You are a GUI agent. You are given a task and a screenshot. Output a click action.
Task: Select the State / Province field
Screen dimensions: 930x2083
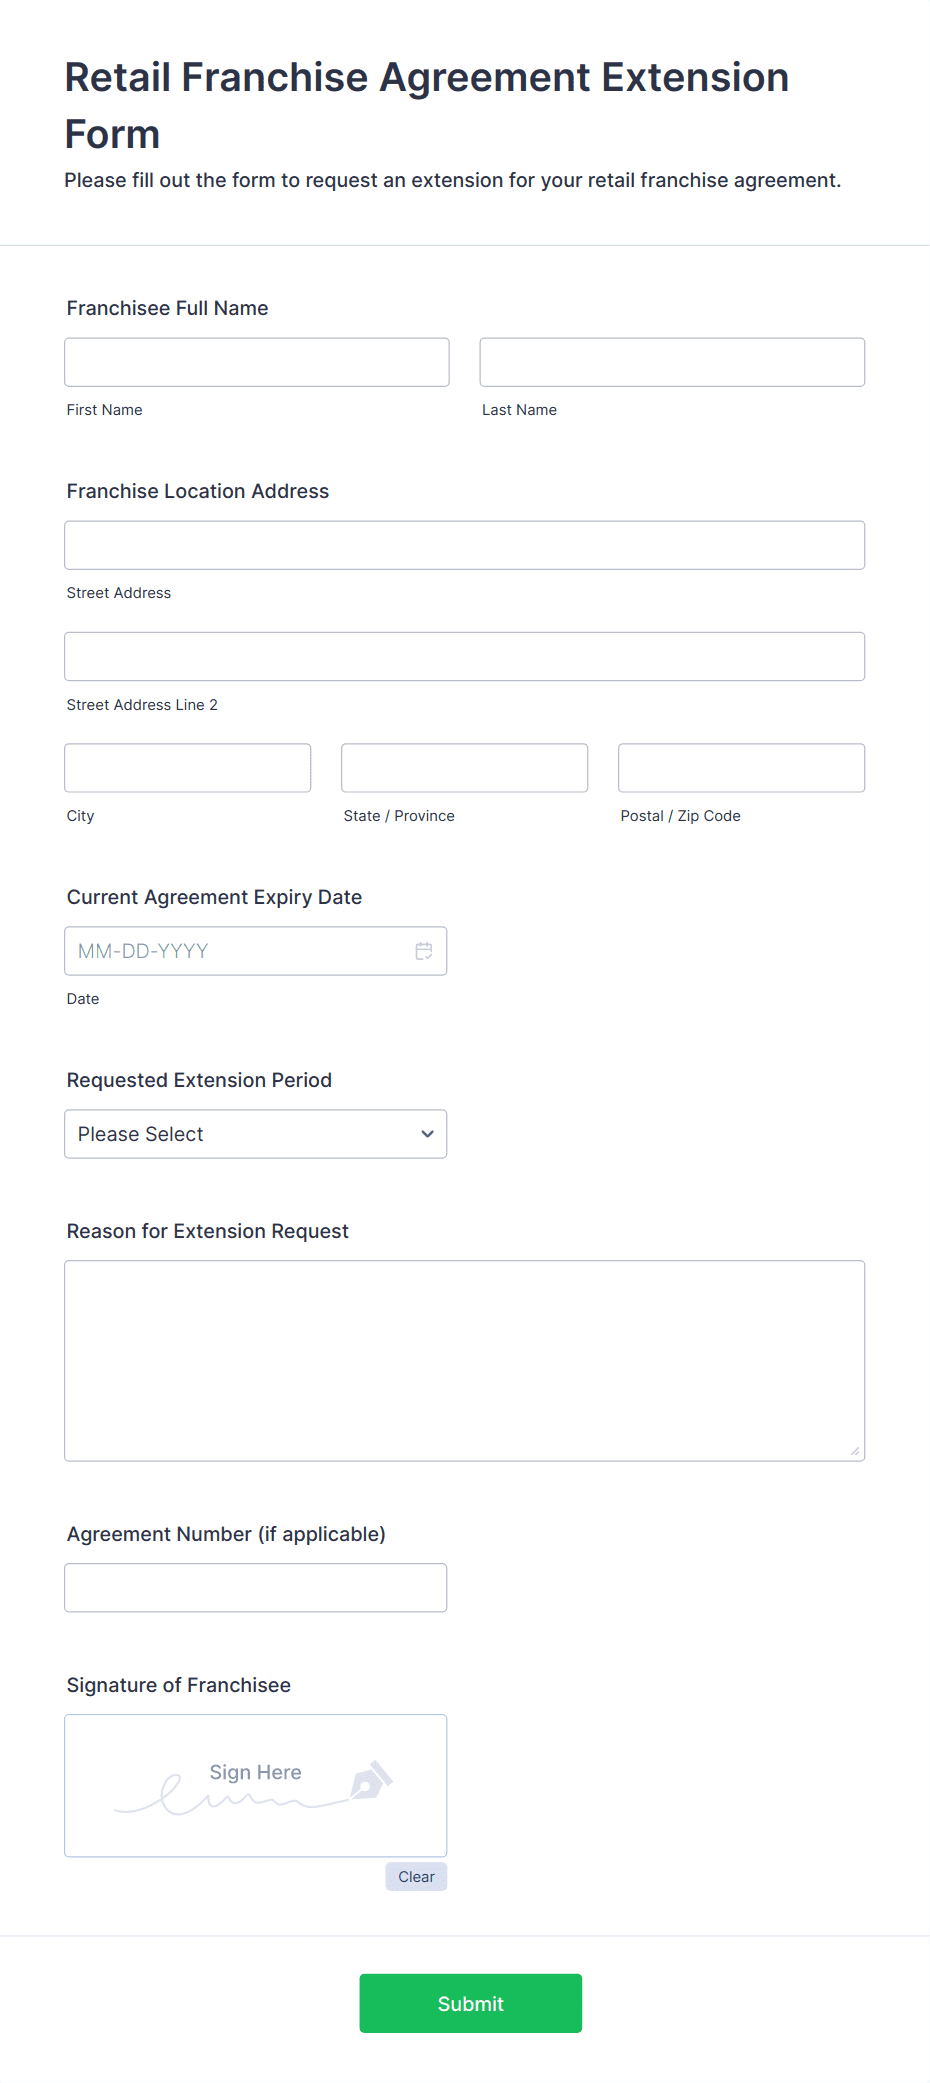[465, 768]
